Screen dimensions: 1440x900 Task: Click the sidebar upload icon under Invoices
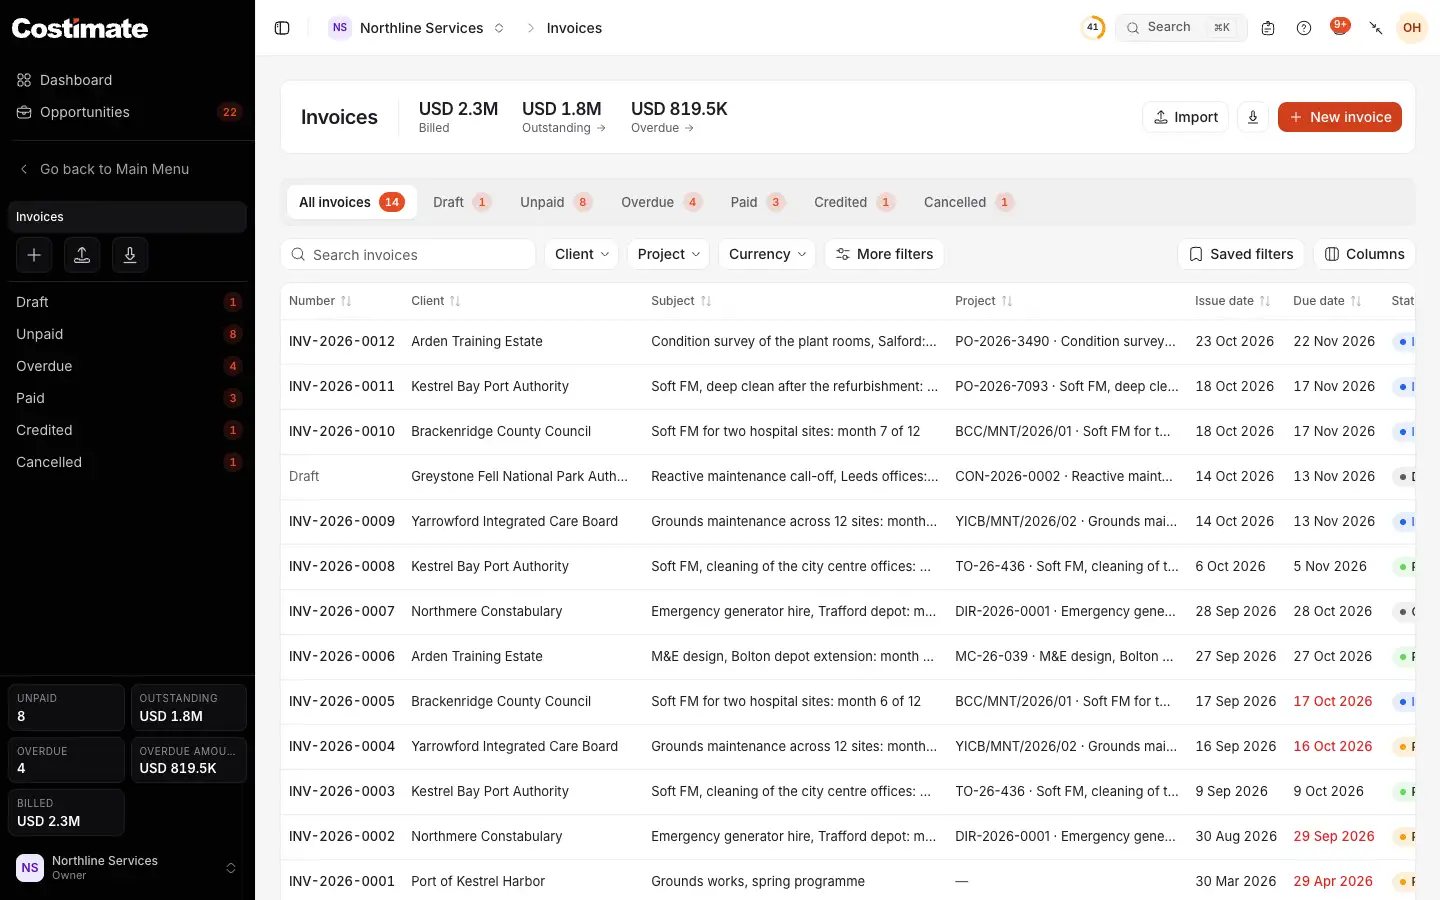pyautogui.click(x=82, y=256)
